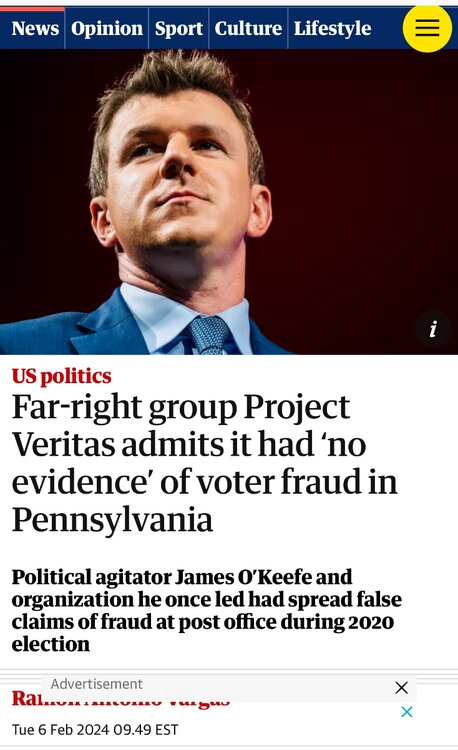This screenshot has width=458, height=750.
Task: Open the US politics topic link
Action: point(61,376)
